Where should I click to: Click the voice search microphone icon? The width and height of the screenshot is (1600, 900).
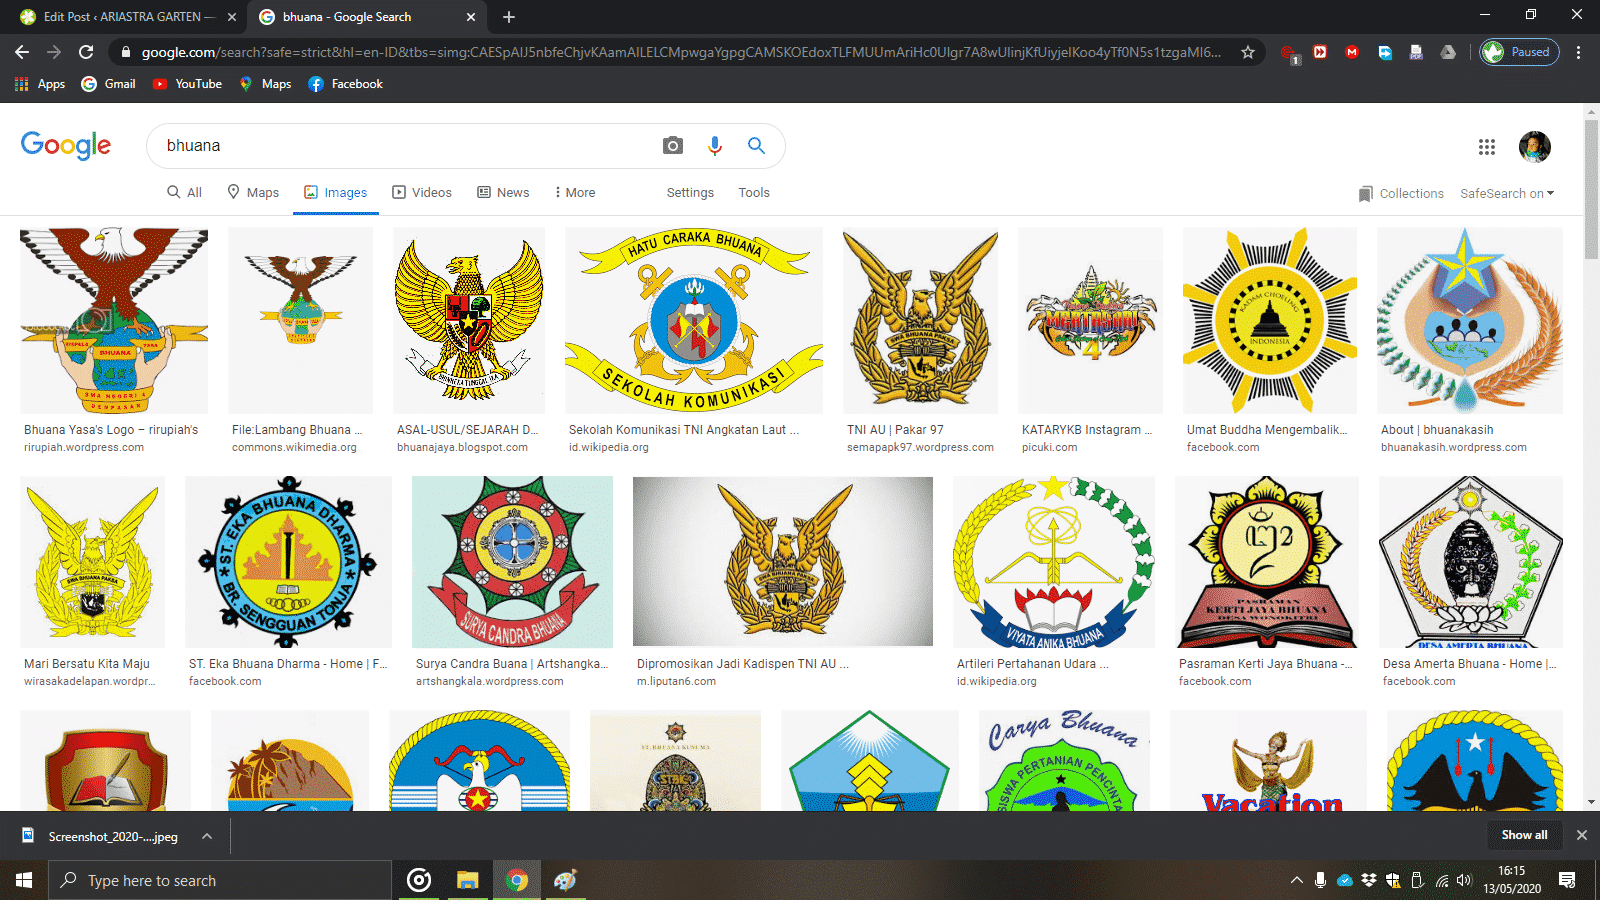[715, 146]
